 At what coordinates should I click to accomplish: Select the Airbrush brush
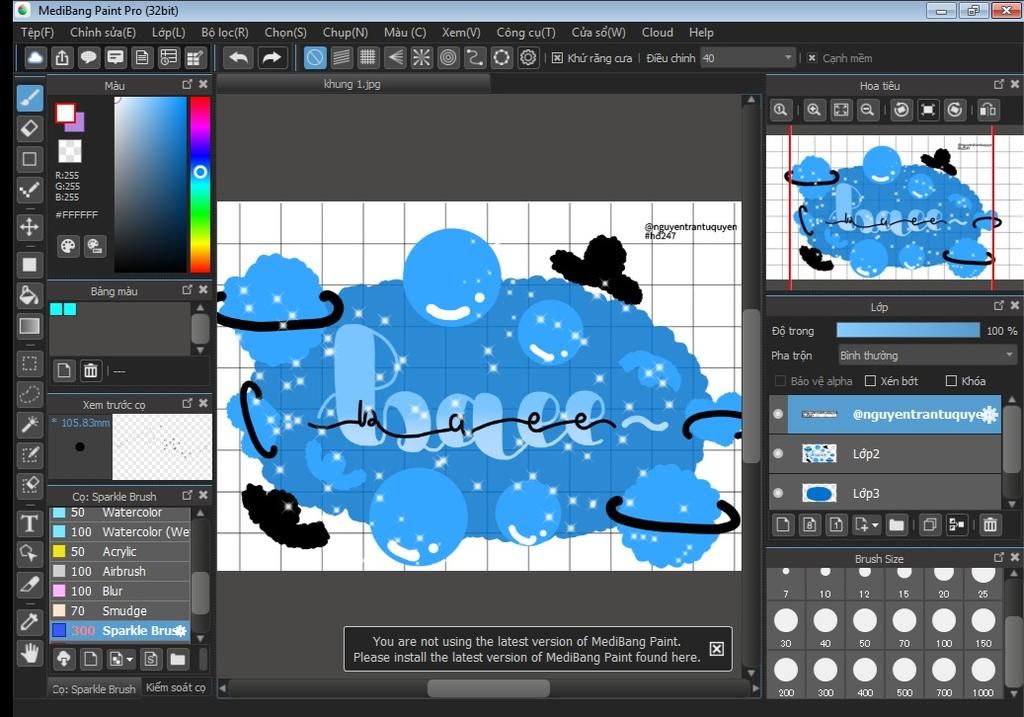point(120,571)
